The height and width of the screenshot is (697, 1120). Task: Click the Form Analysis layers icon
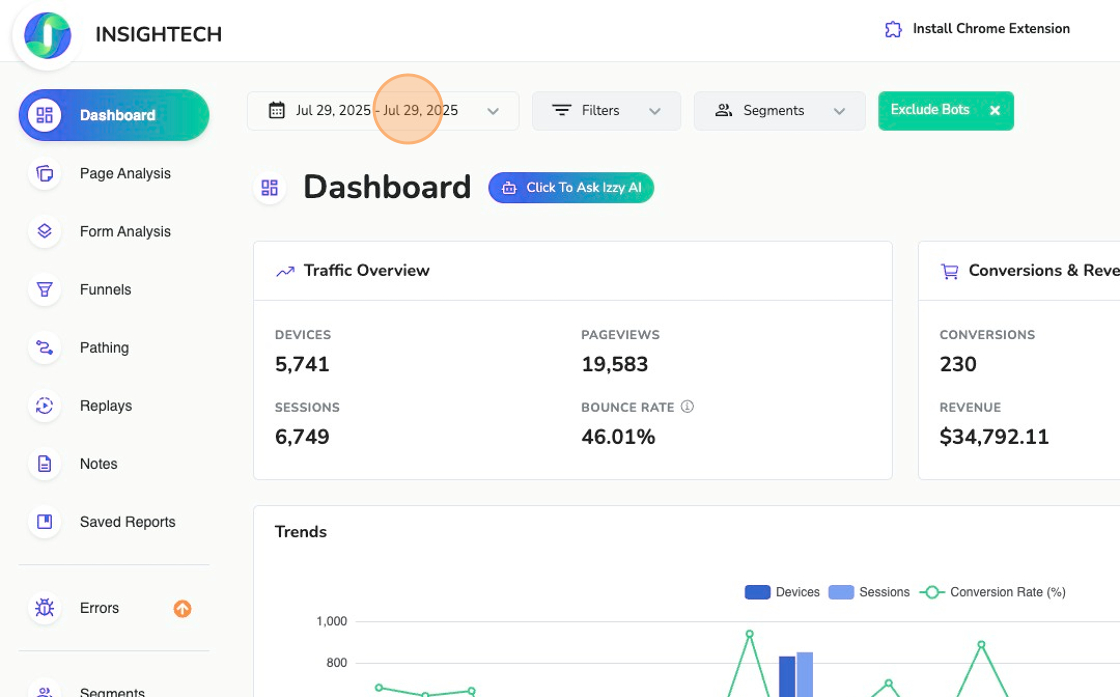[x=44, y=231]
